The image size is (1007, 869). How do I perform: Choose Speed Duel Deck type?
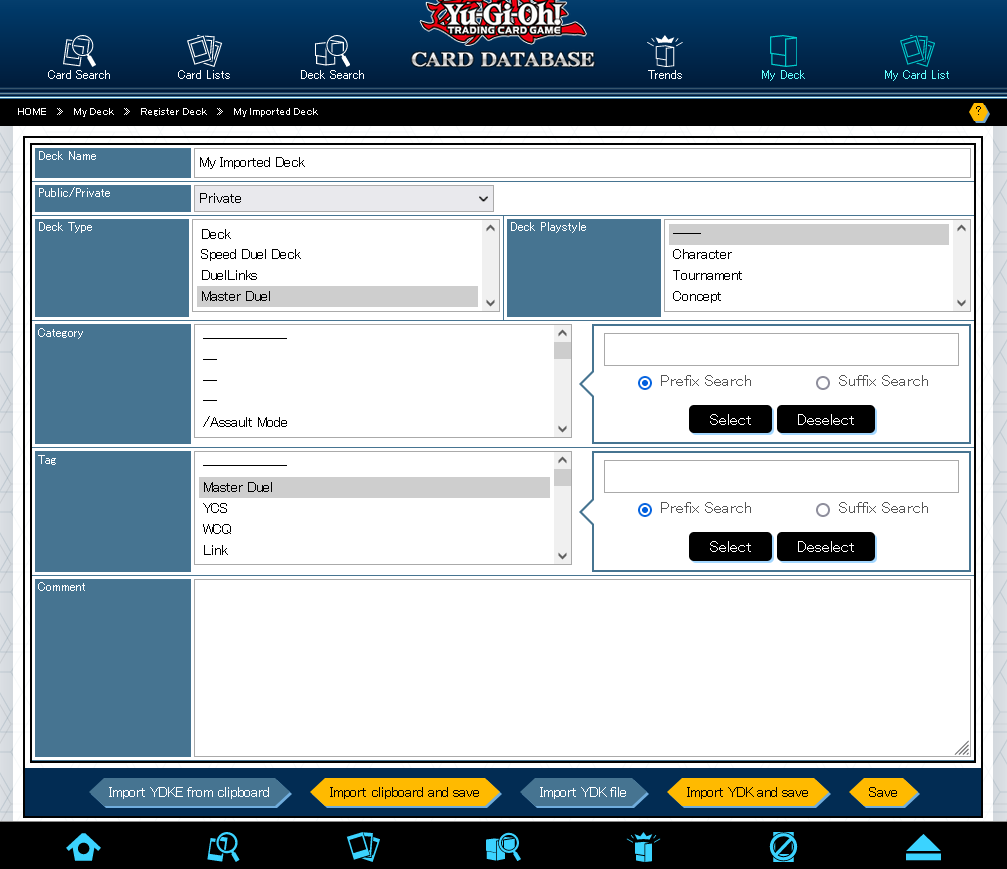tap(337, 254)
